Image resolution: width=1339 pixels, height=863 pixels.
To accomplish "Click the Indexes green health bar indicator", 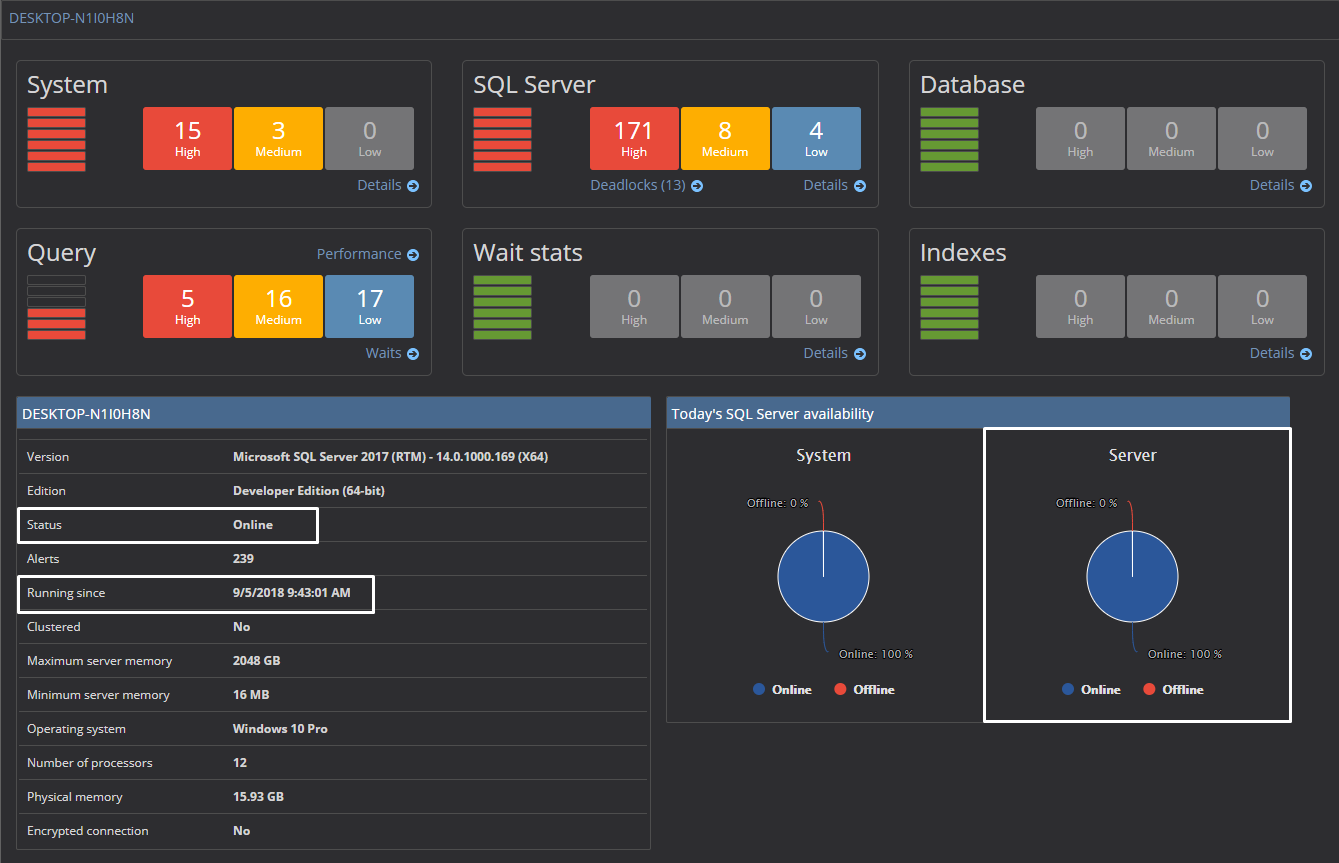I will coord(949,307).
